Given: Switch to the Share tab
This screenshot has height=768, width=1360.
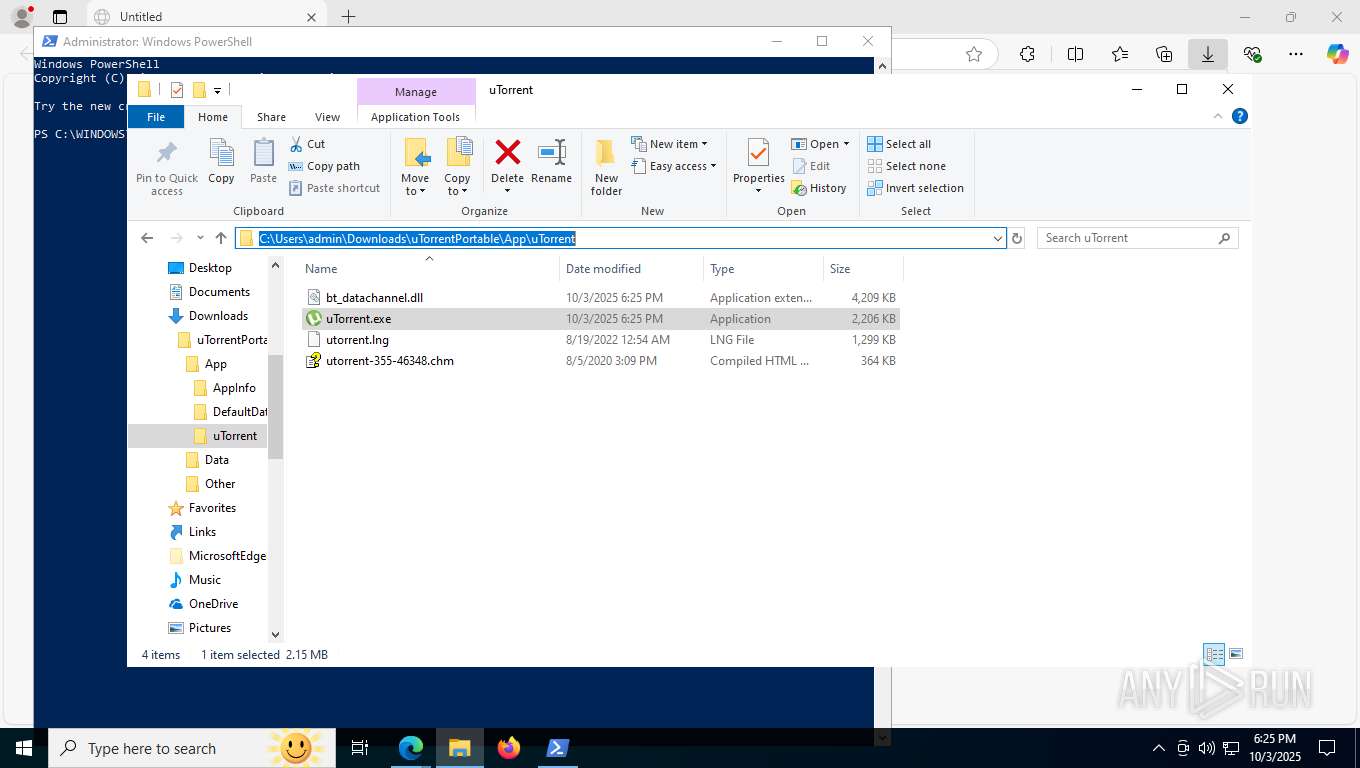Looking at the screenshot, I should click(271, 117).
